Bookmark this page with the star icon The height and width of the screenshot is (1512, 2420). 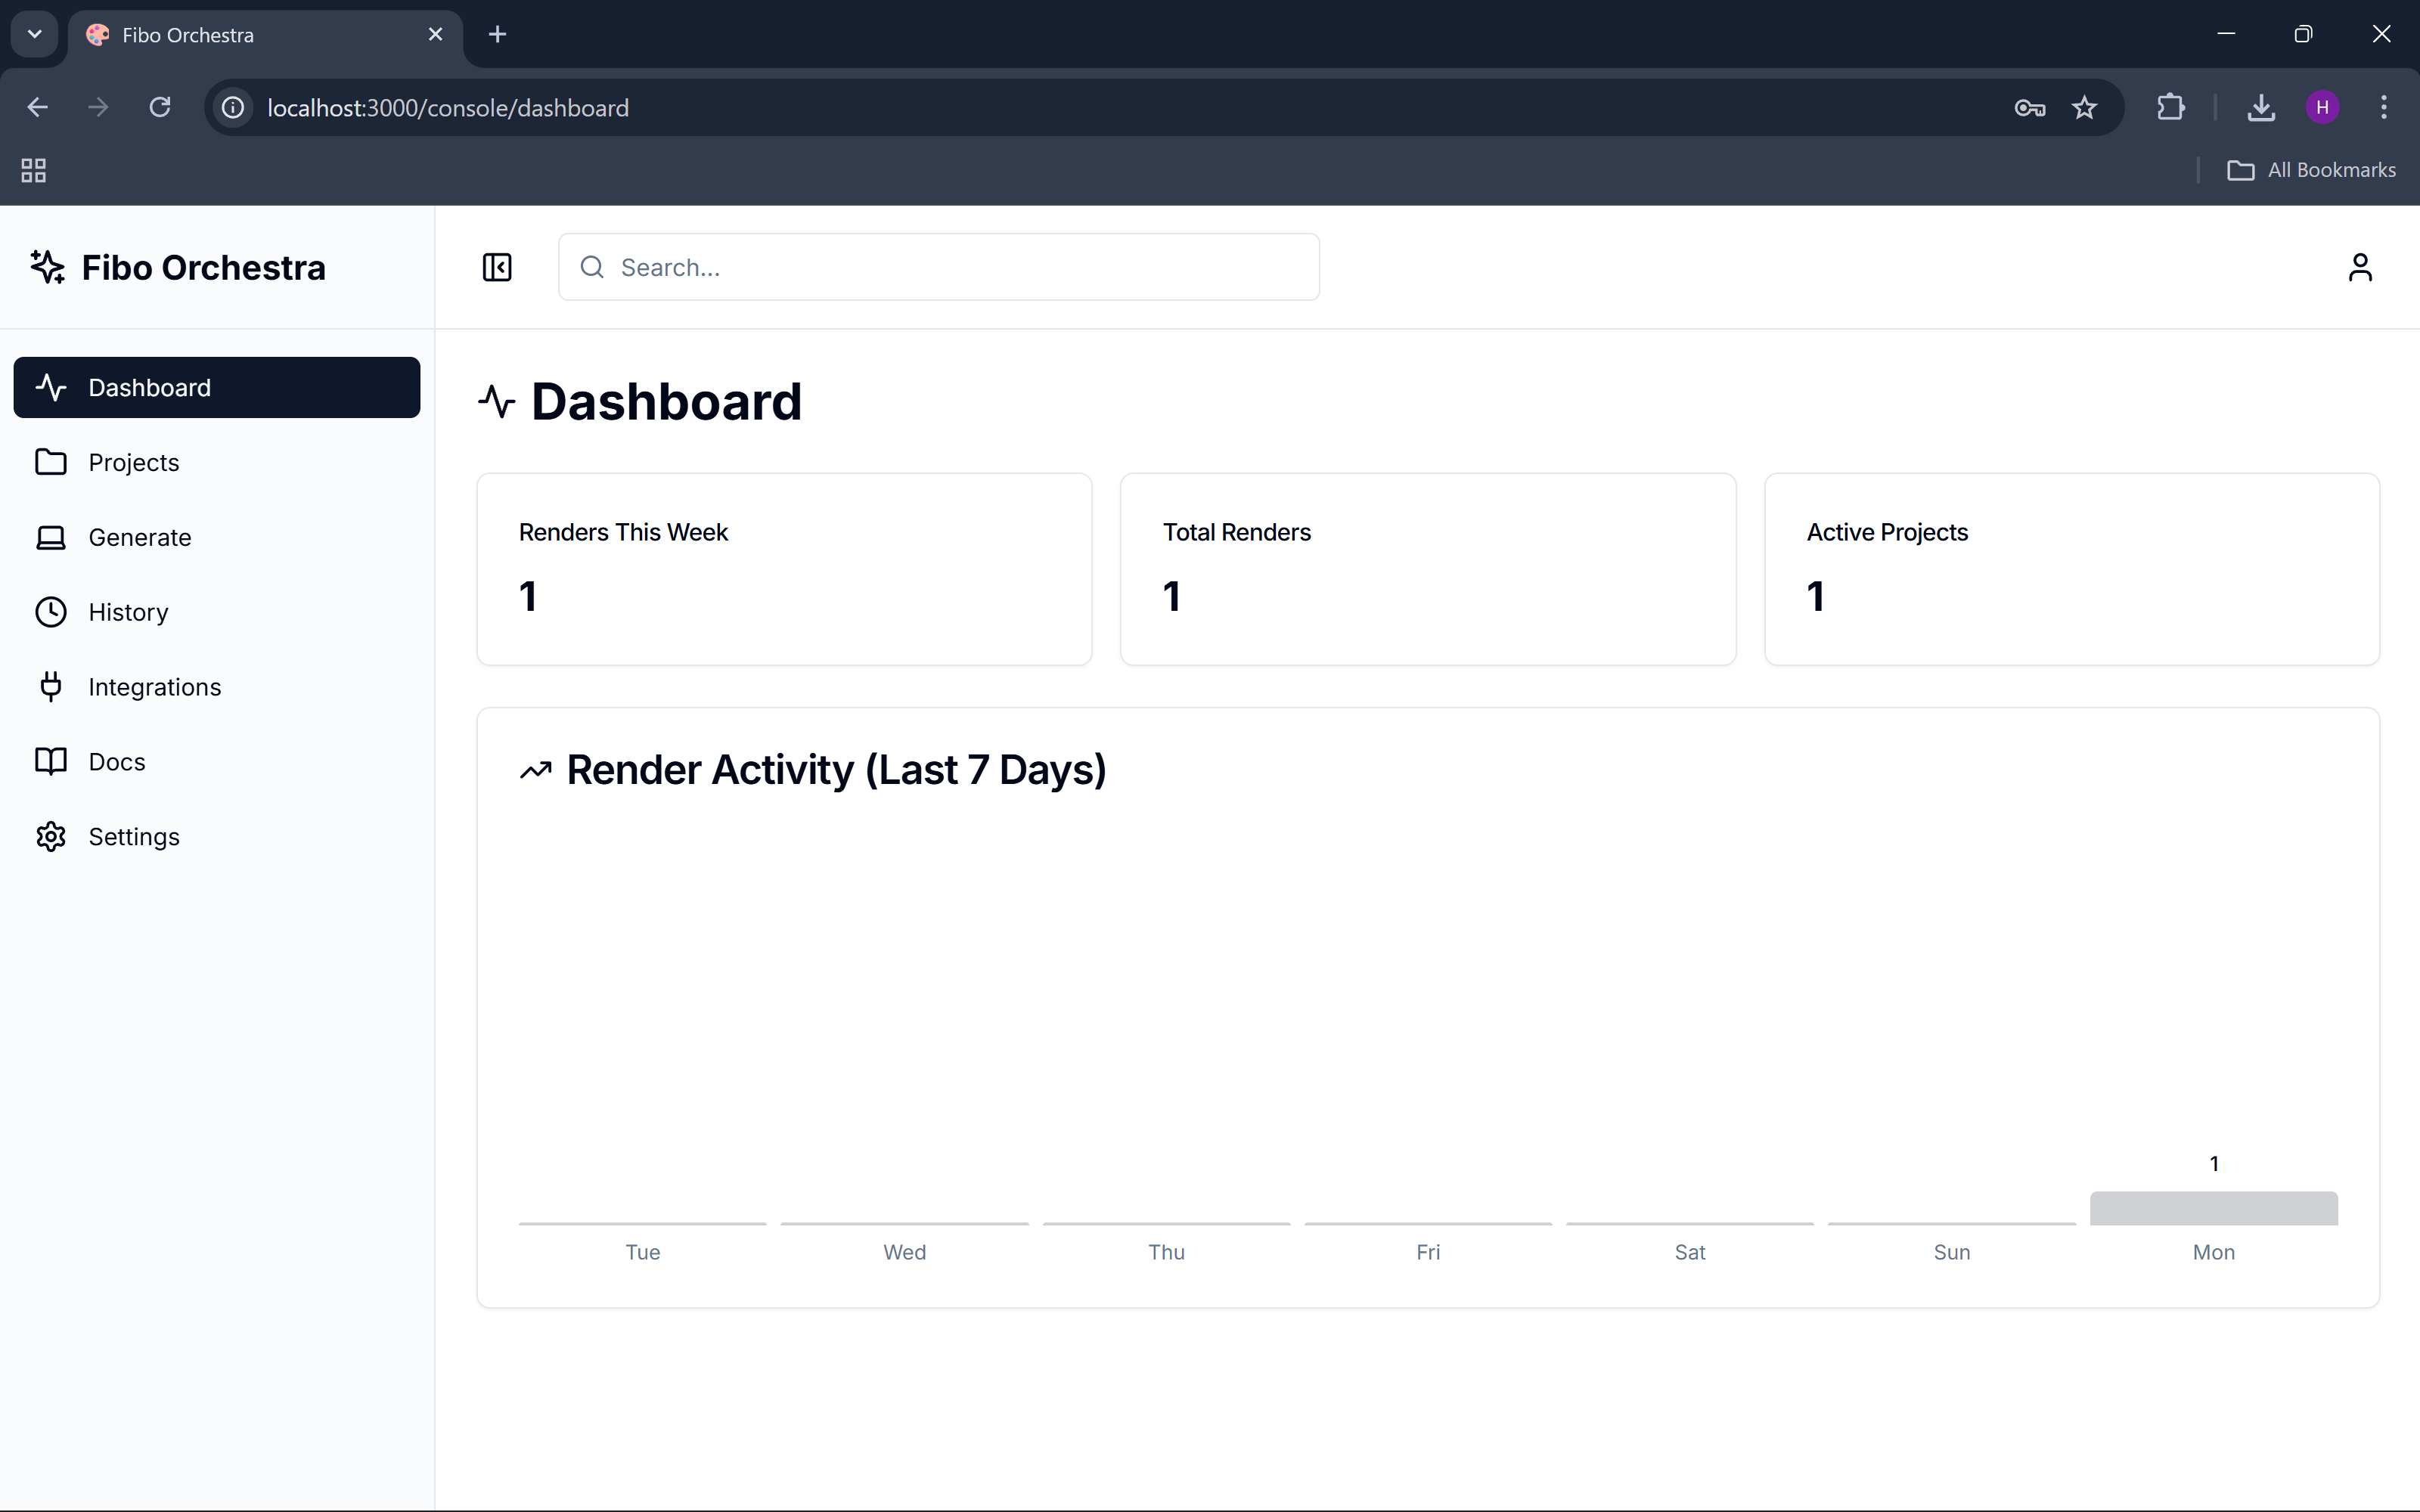tap(2084, 108)
